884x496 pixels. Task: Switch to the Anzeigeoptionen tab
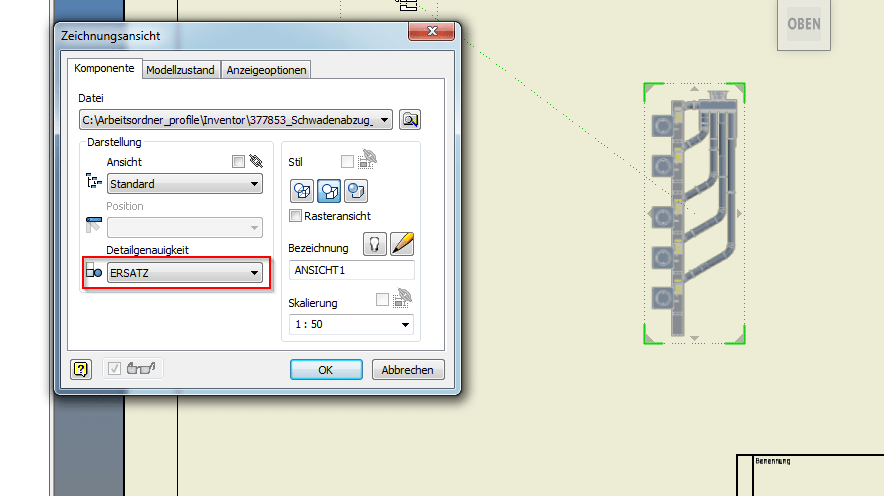coord(266,70)
